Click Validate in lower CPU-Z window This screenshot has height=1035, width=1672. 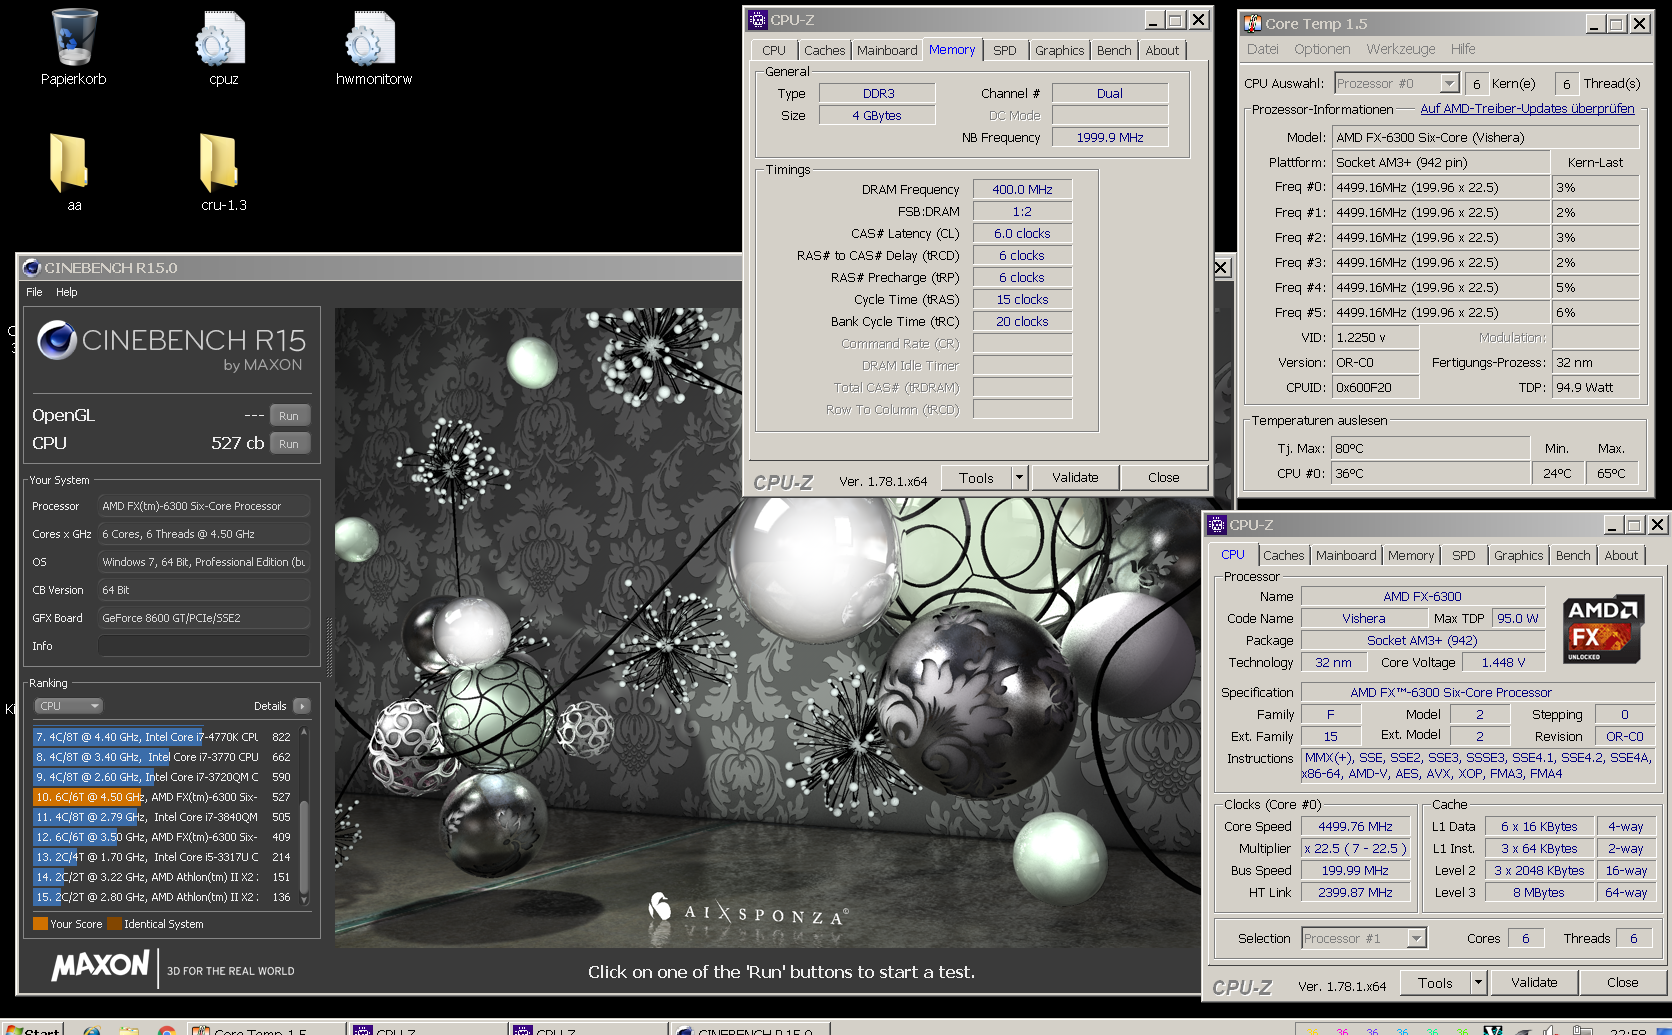pos(1534,983)
